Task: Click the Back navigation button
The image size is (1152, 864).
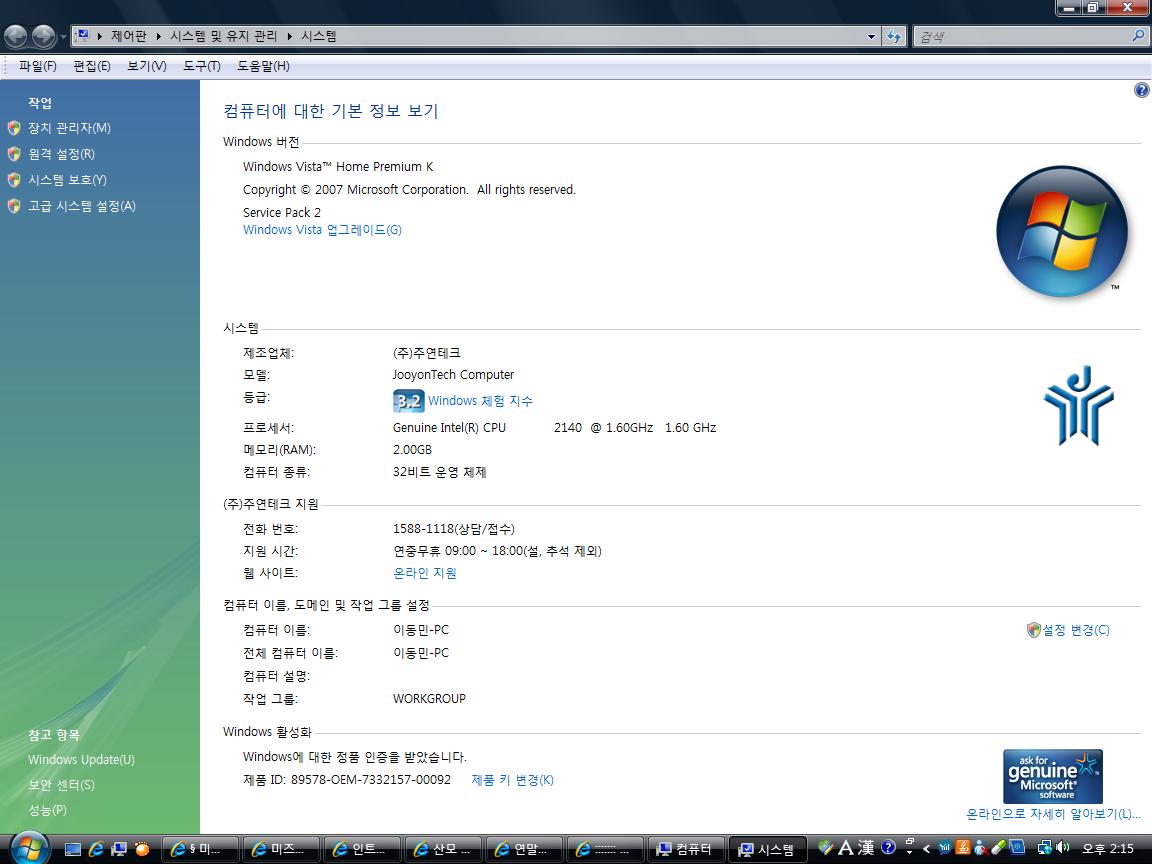Action: [15, 36]
